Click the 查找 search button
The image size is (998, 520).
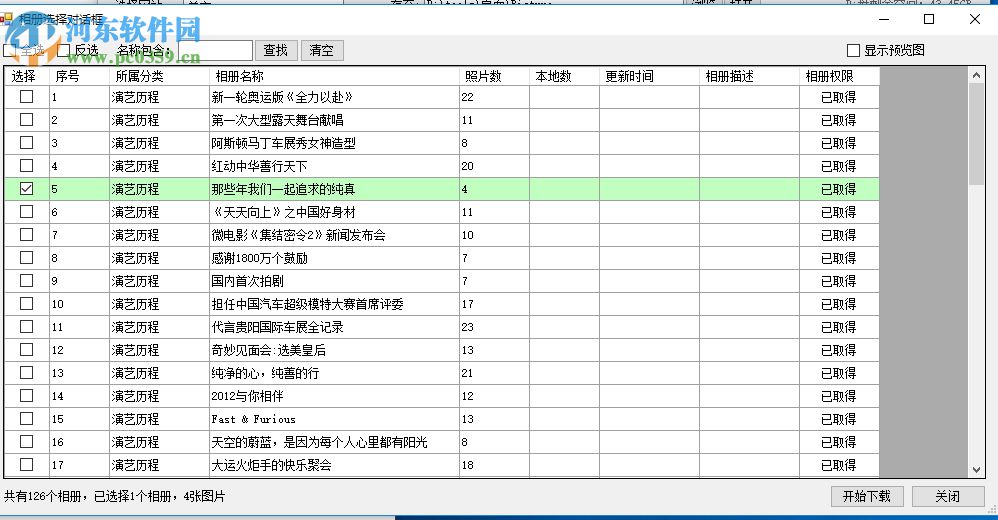(276, 50)
